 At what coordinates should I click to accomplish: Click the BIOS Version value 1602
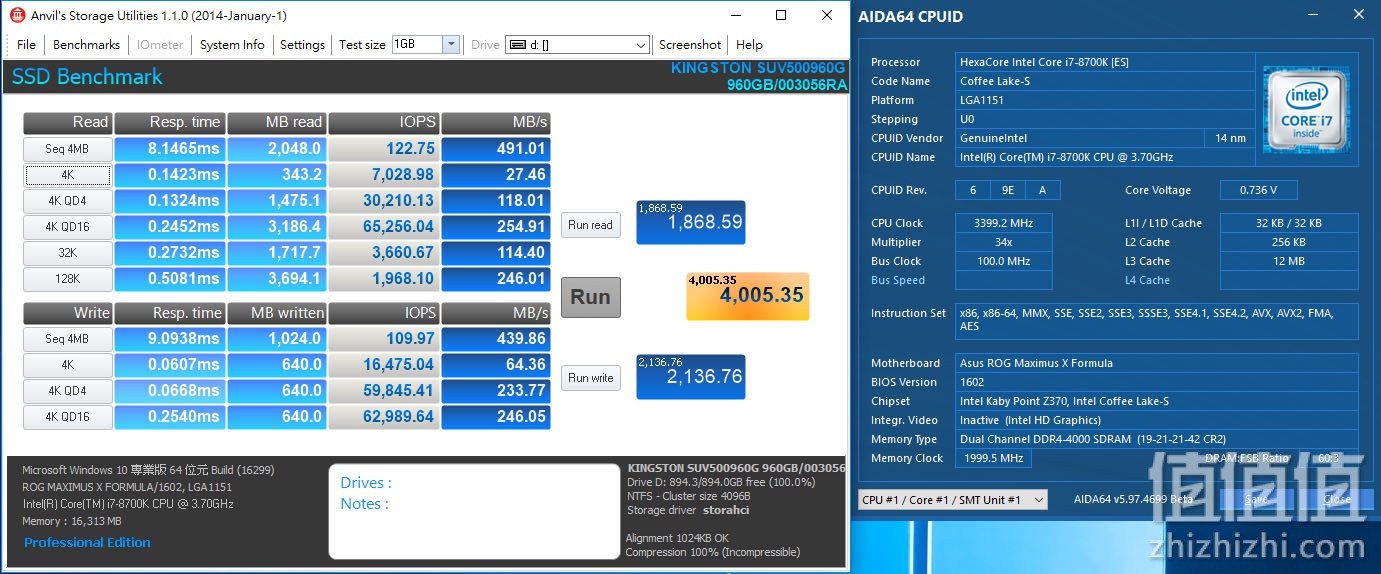[1157, 382]
